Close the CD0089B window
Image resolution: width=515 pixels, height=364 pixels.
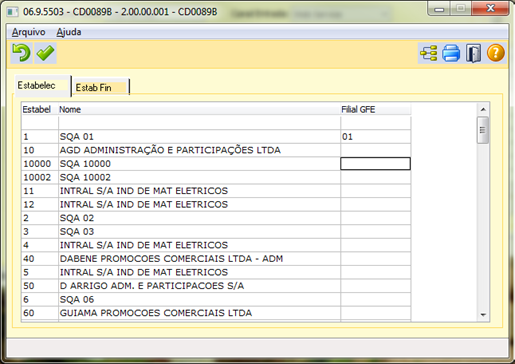pyautogui.click(x=490, y=9)
